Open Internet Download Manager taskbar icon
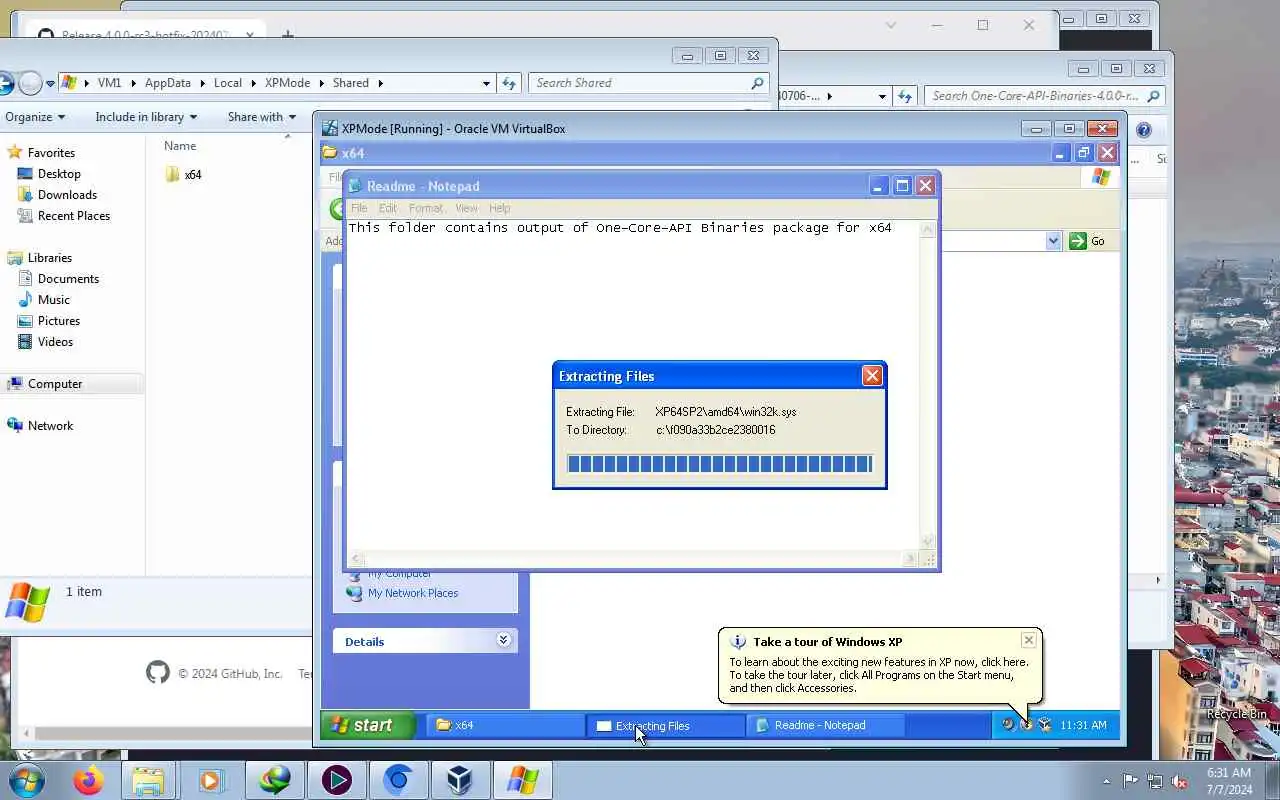This screenshot has width=1280, height=800. click(x=274, y=780)
